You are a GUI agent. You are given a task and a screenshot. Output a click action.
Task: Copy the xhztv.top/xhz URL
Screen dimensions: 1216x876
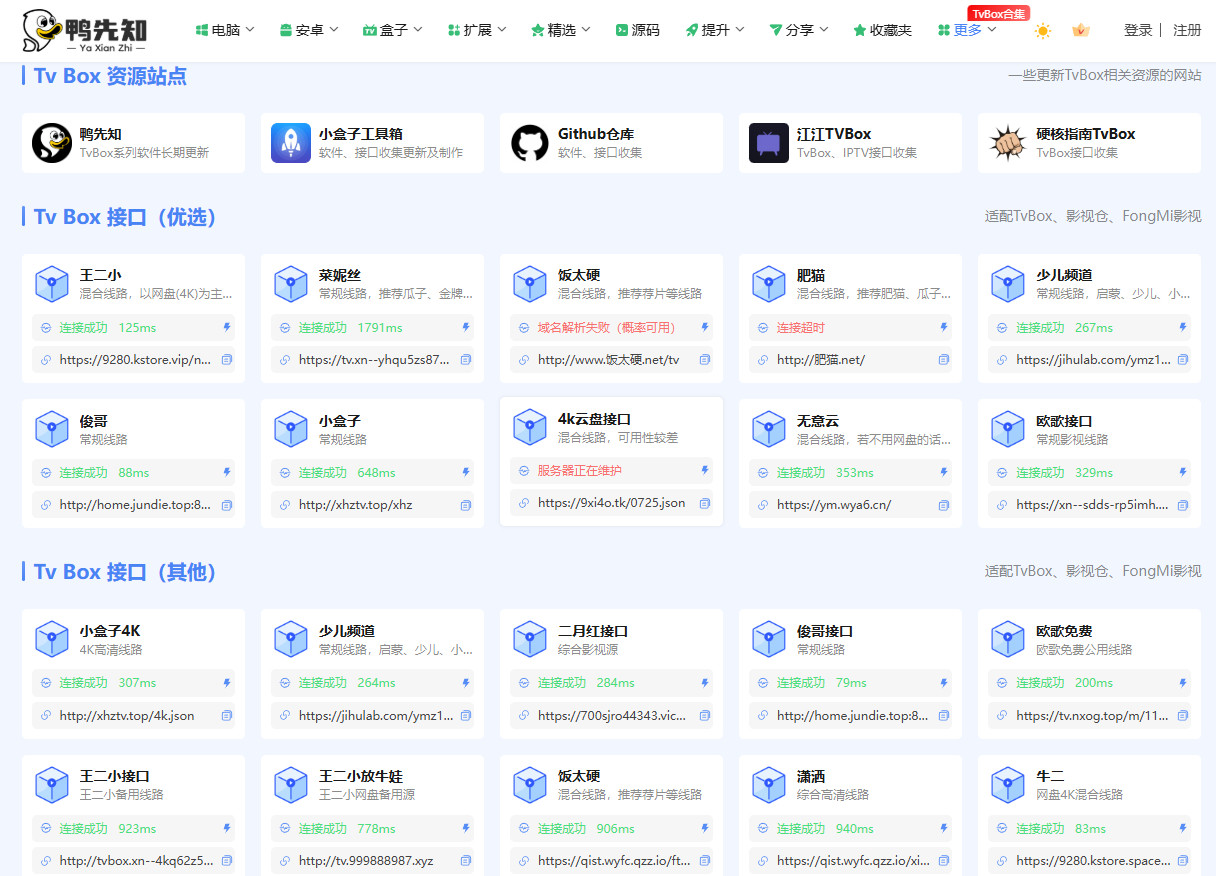coord(466,505)
